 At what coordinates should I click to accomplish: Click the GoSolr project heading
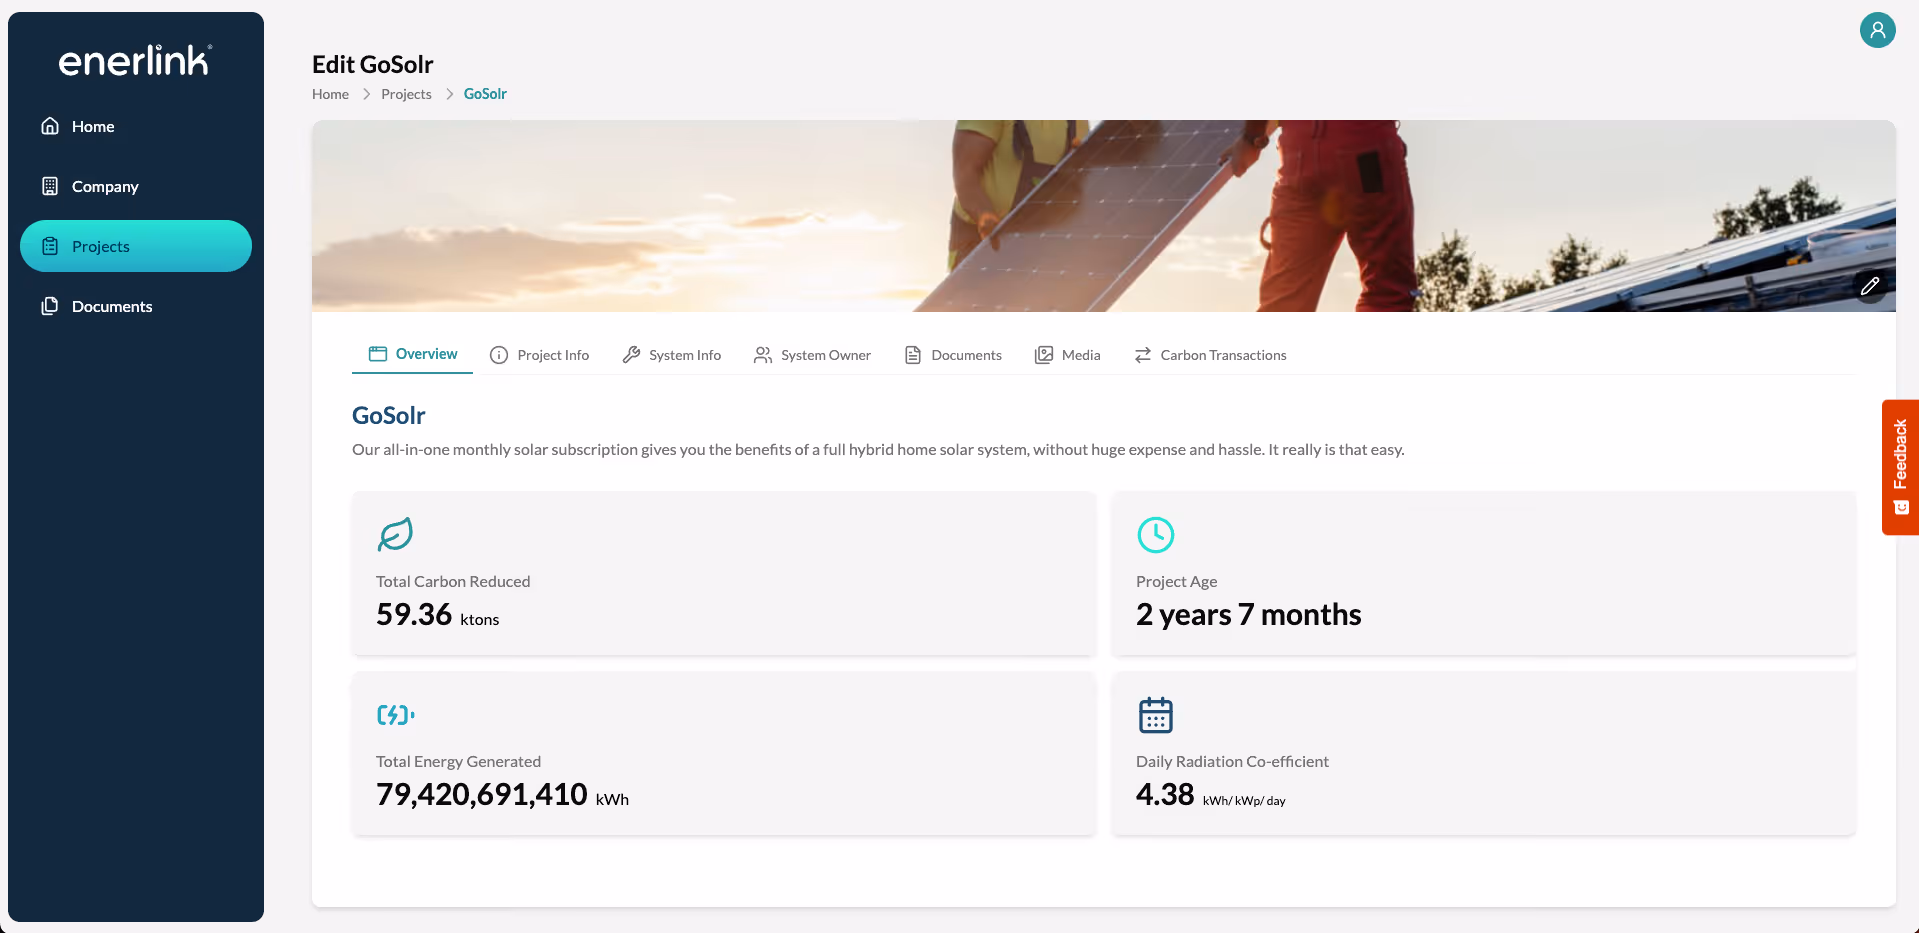[389, 415]
